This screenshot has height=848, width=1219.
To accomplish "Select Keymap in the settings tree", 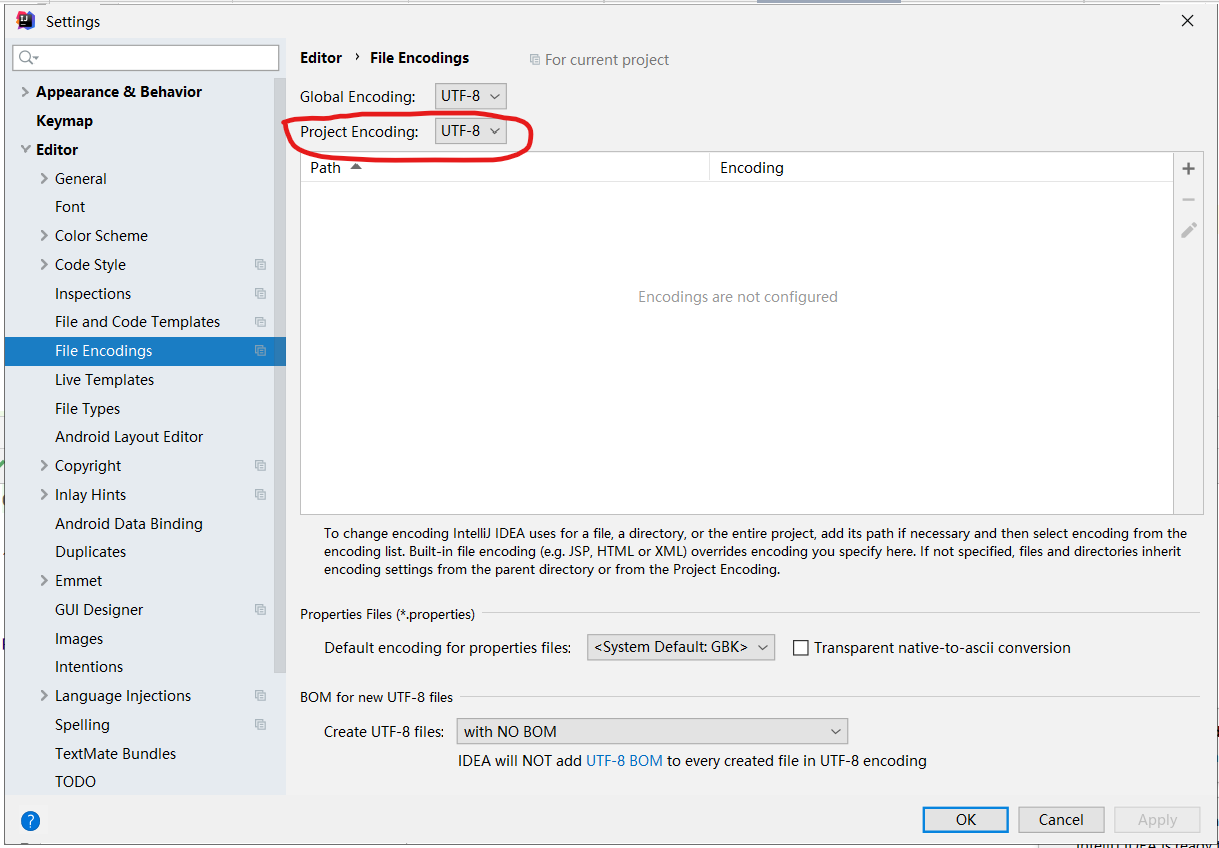I will (64, 121).
